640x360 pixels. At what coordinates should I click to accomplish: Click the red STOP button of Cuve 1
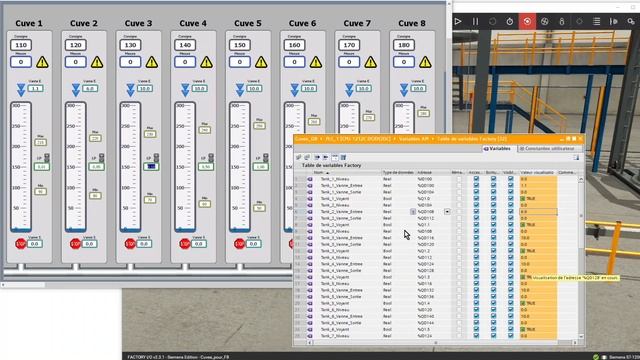[20, 244]
